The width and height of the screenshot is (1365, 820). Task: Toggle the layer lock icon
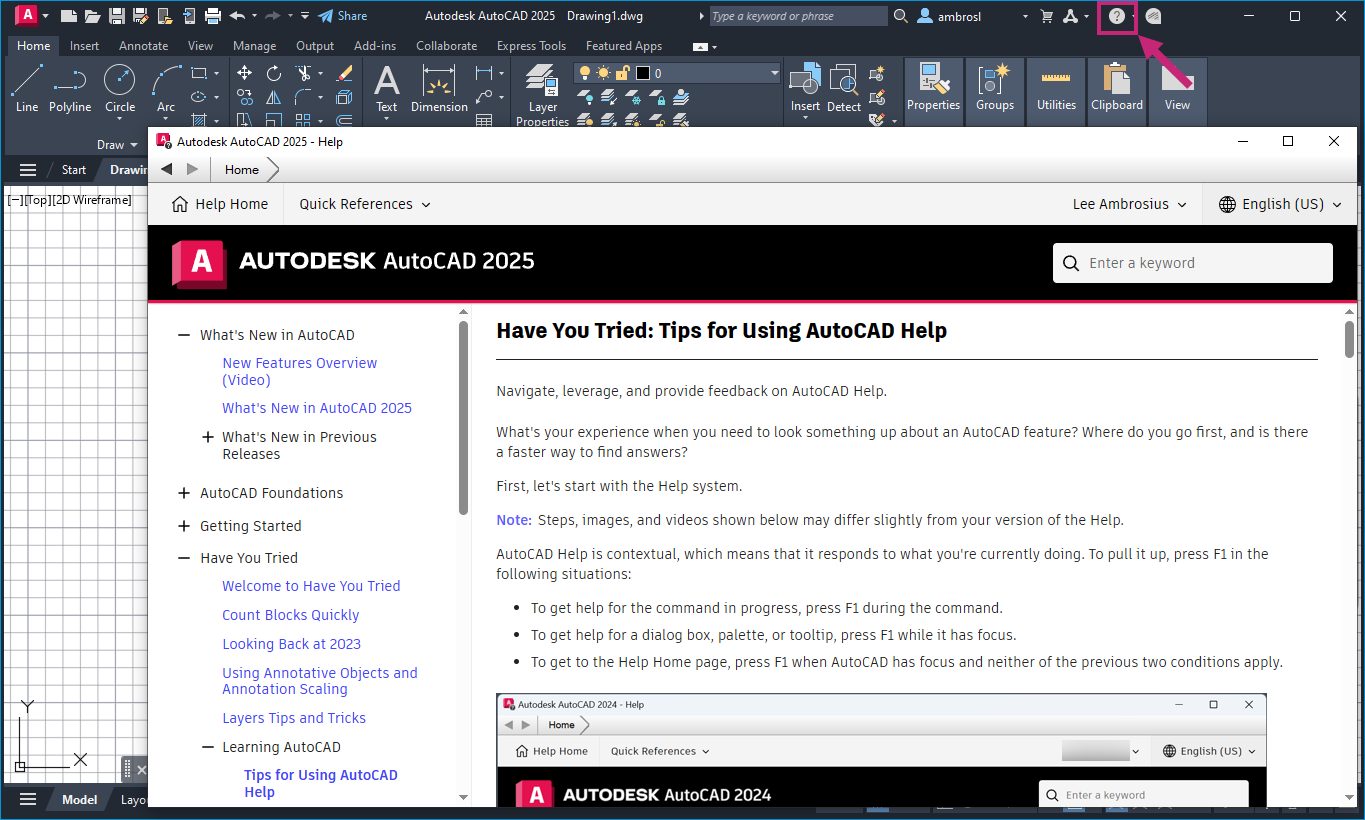coord(622,73)
